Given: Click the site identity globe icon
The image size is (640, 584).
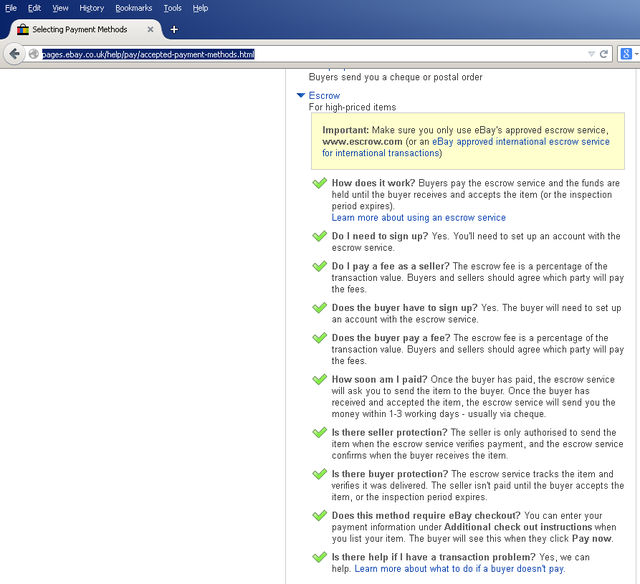Looking at the screenshot, I should coord(34,54).
